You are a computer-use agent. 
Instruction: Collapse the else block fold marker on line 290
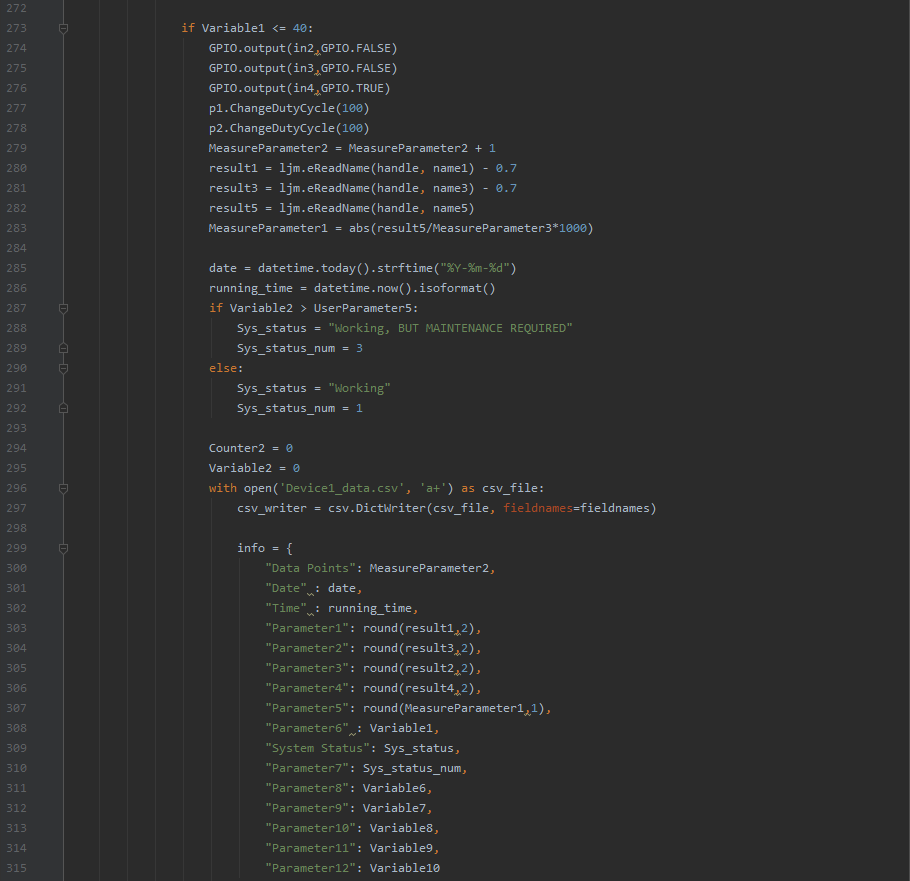(x=64, y=368)
